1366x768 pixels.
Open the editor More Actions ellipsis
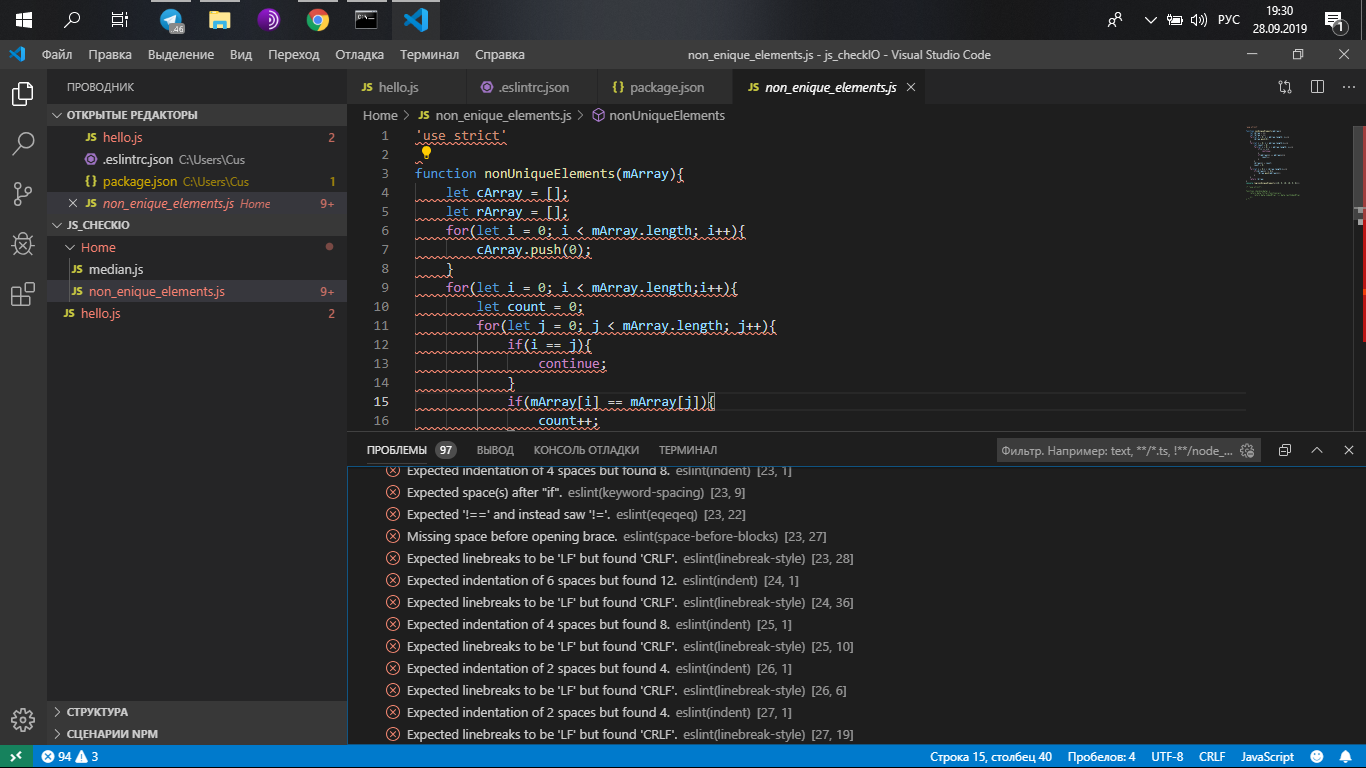pos(1348,87)
